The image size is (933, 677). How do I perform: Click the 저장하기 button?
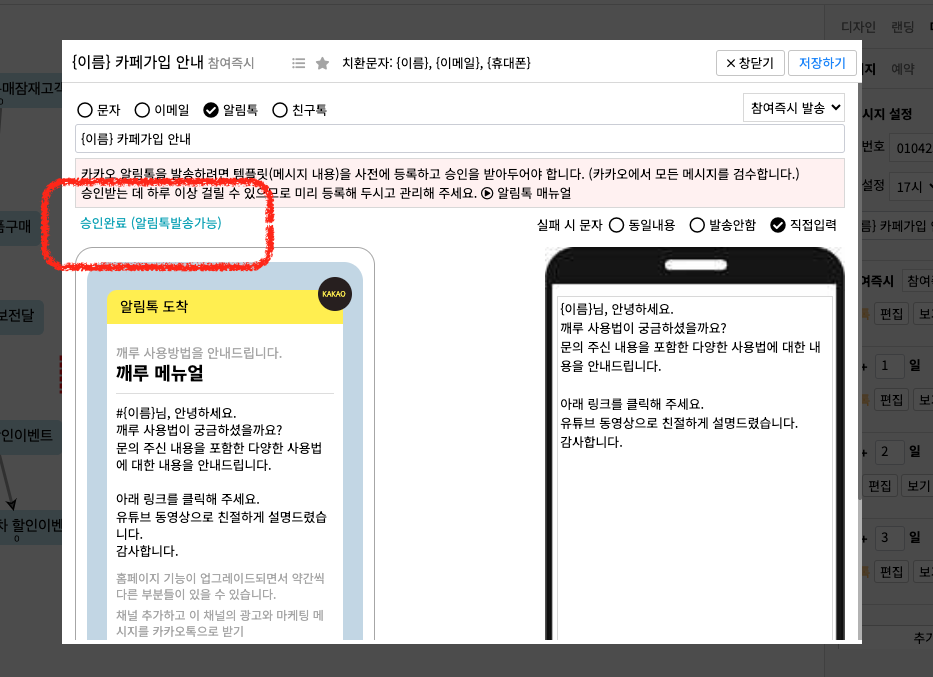click(x=822, y=63)
